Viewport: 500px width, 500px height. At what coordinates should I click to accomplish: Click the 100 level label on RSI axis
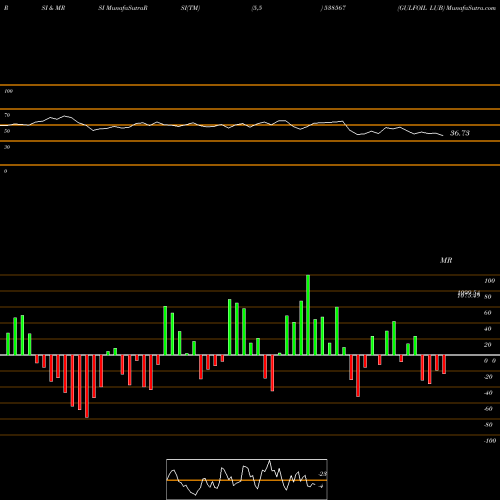(x=8, y=91)
